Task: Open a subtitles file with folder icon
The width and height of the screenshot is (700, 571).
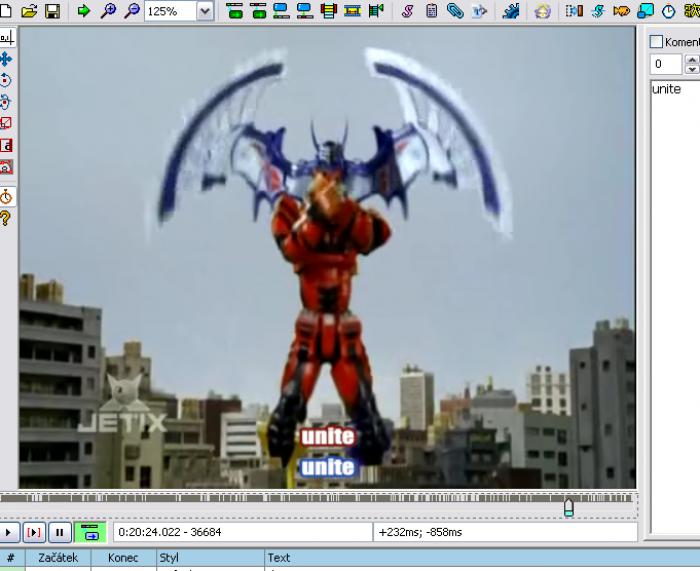Action: pyautogui.click(x=29, y=10)
